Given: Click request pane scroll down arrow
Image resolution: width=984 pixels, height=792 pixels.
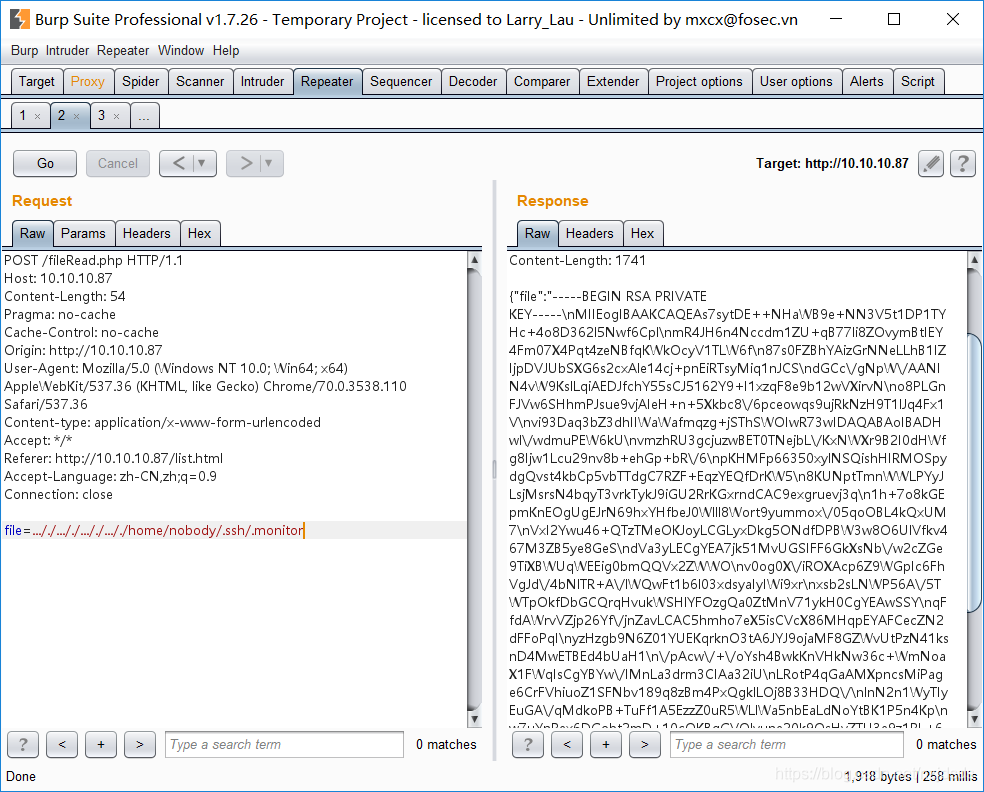Looking at the screenshot, I should (x=475, y=719).
